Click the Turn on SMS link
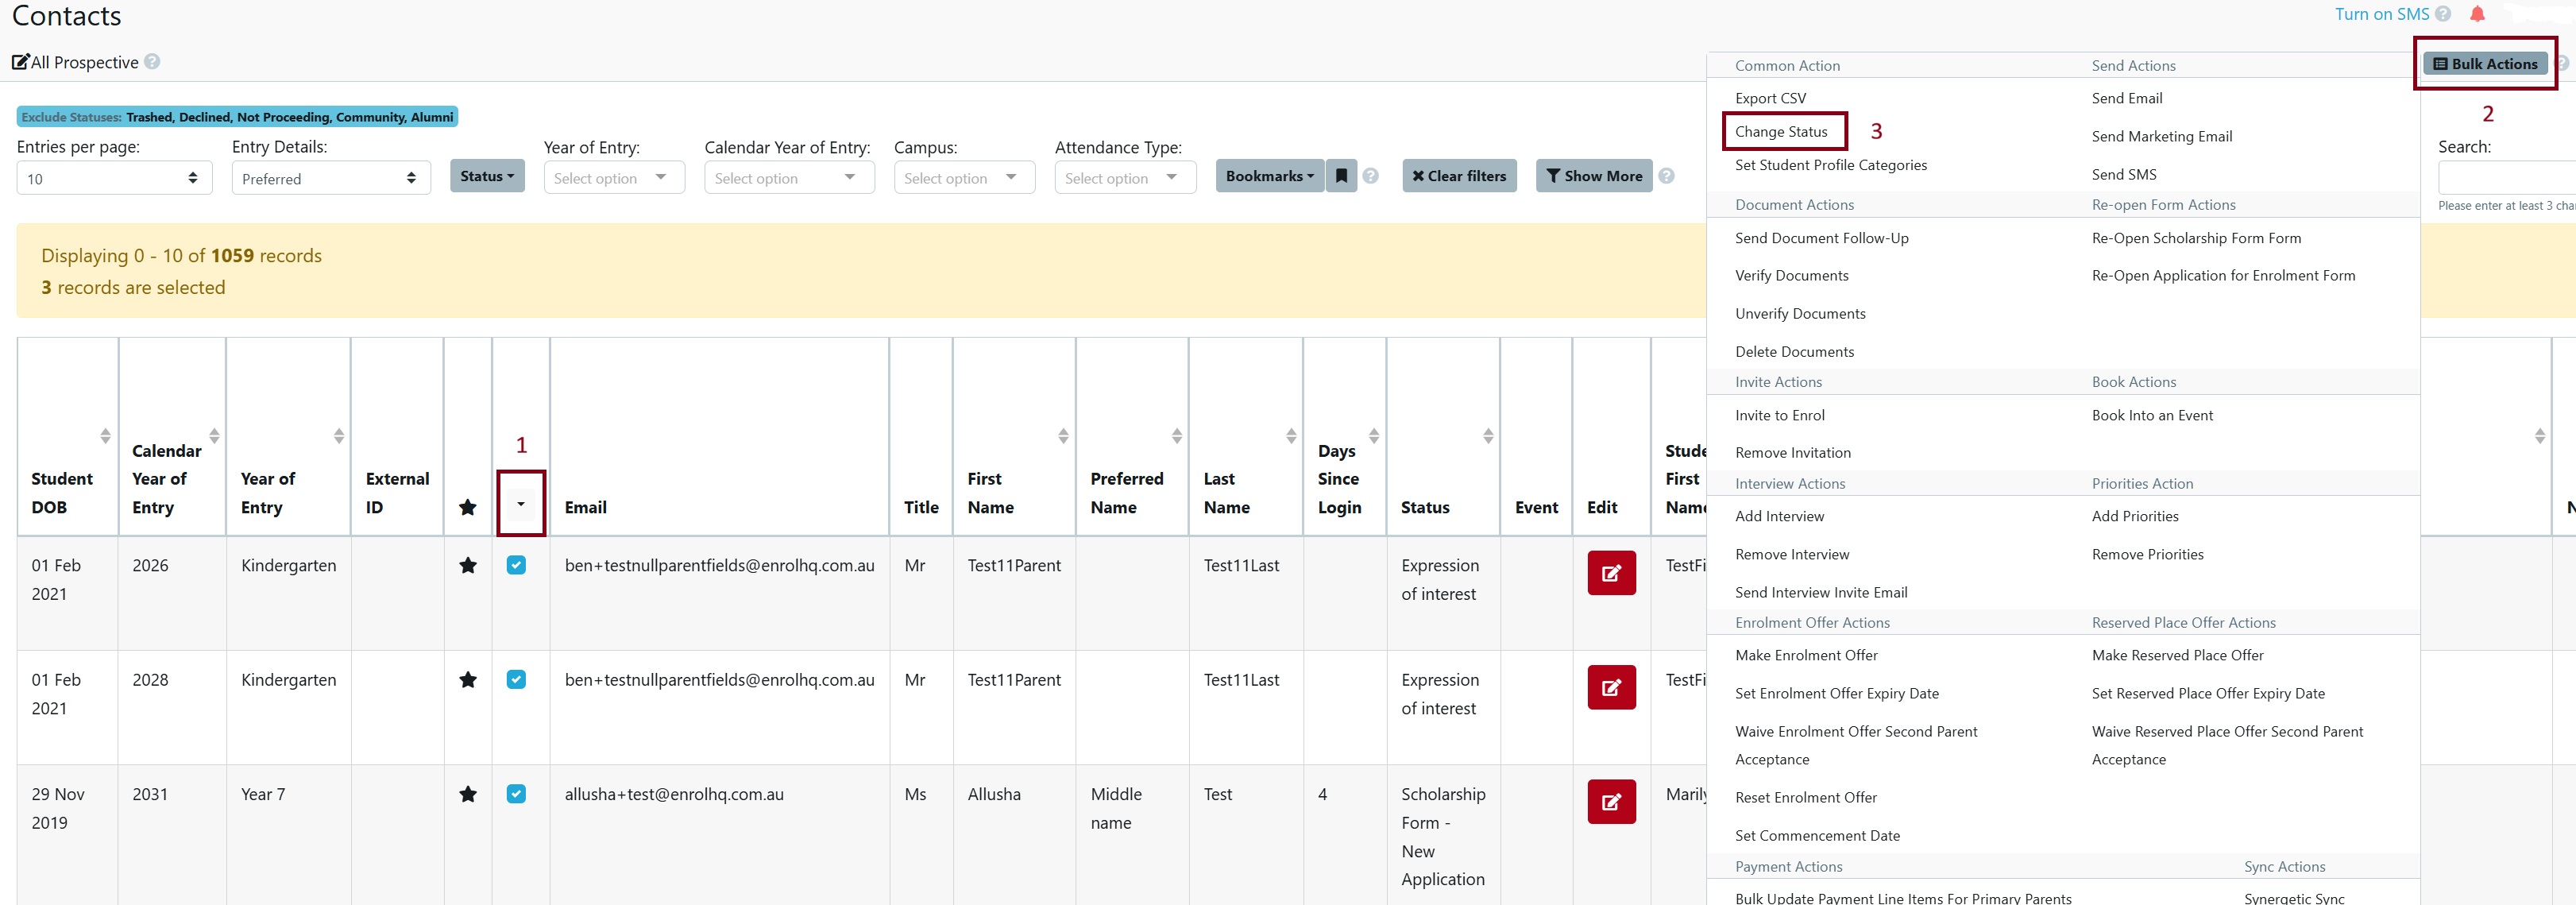2576x905 pixels. [2381, 14]
